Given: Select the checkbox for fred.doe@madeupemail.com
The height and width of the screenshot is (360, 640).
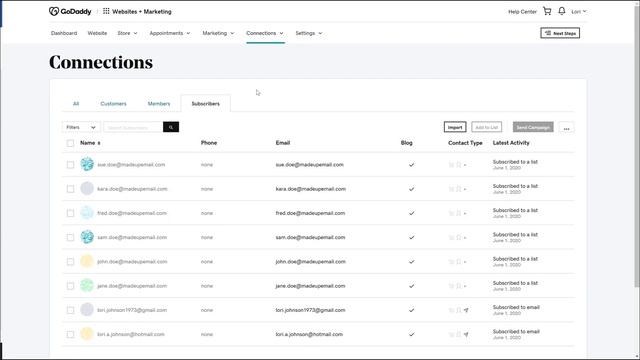Looking at the screenshot, I should click(70, 213).
